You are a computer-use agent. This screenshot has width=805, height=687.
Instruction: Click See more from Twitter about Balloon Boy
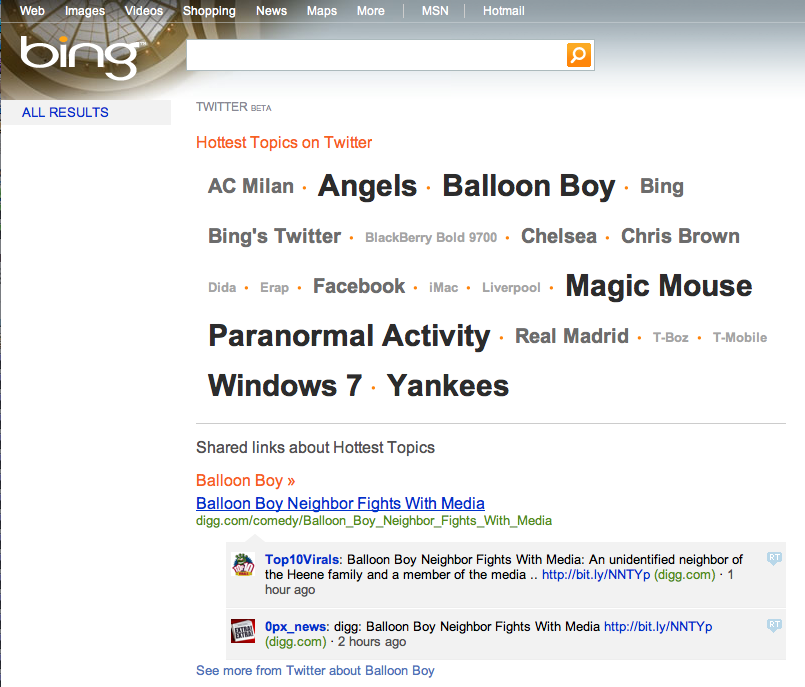(315, 670)
